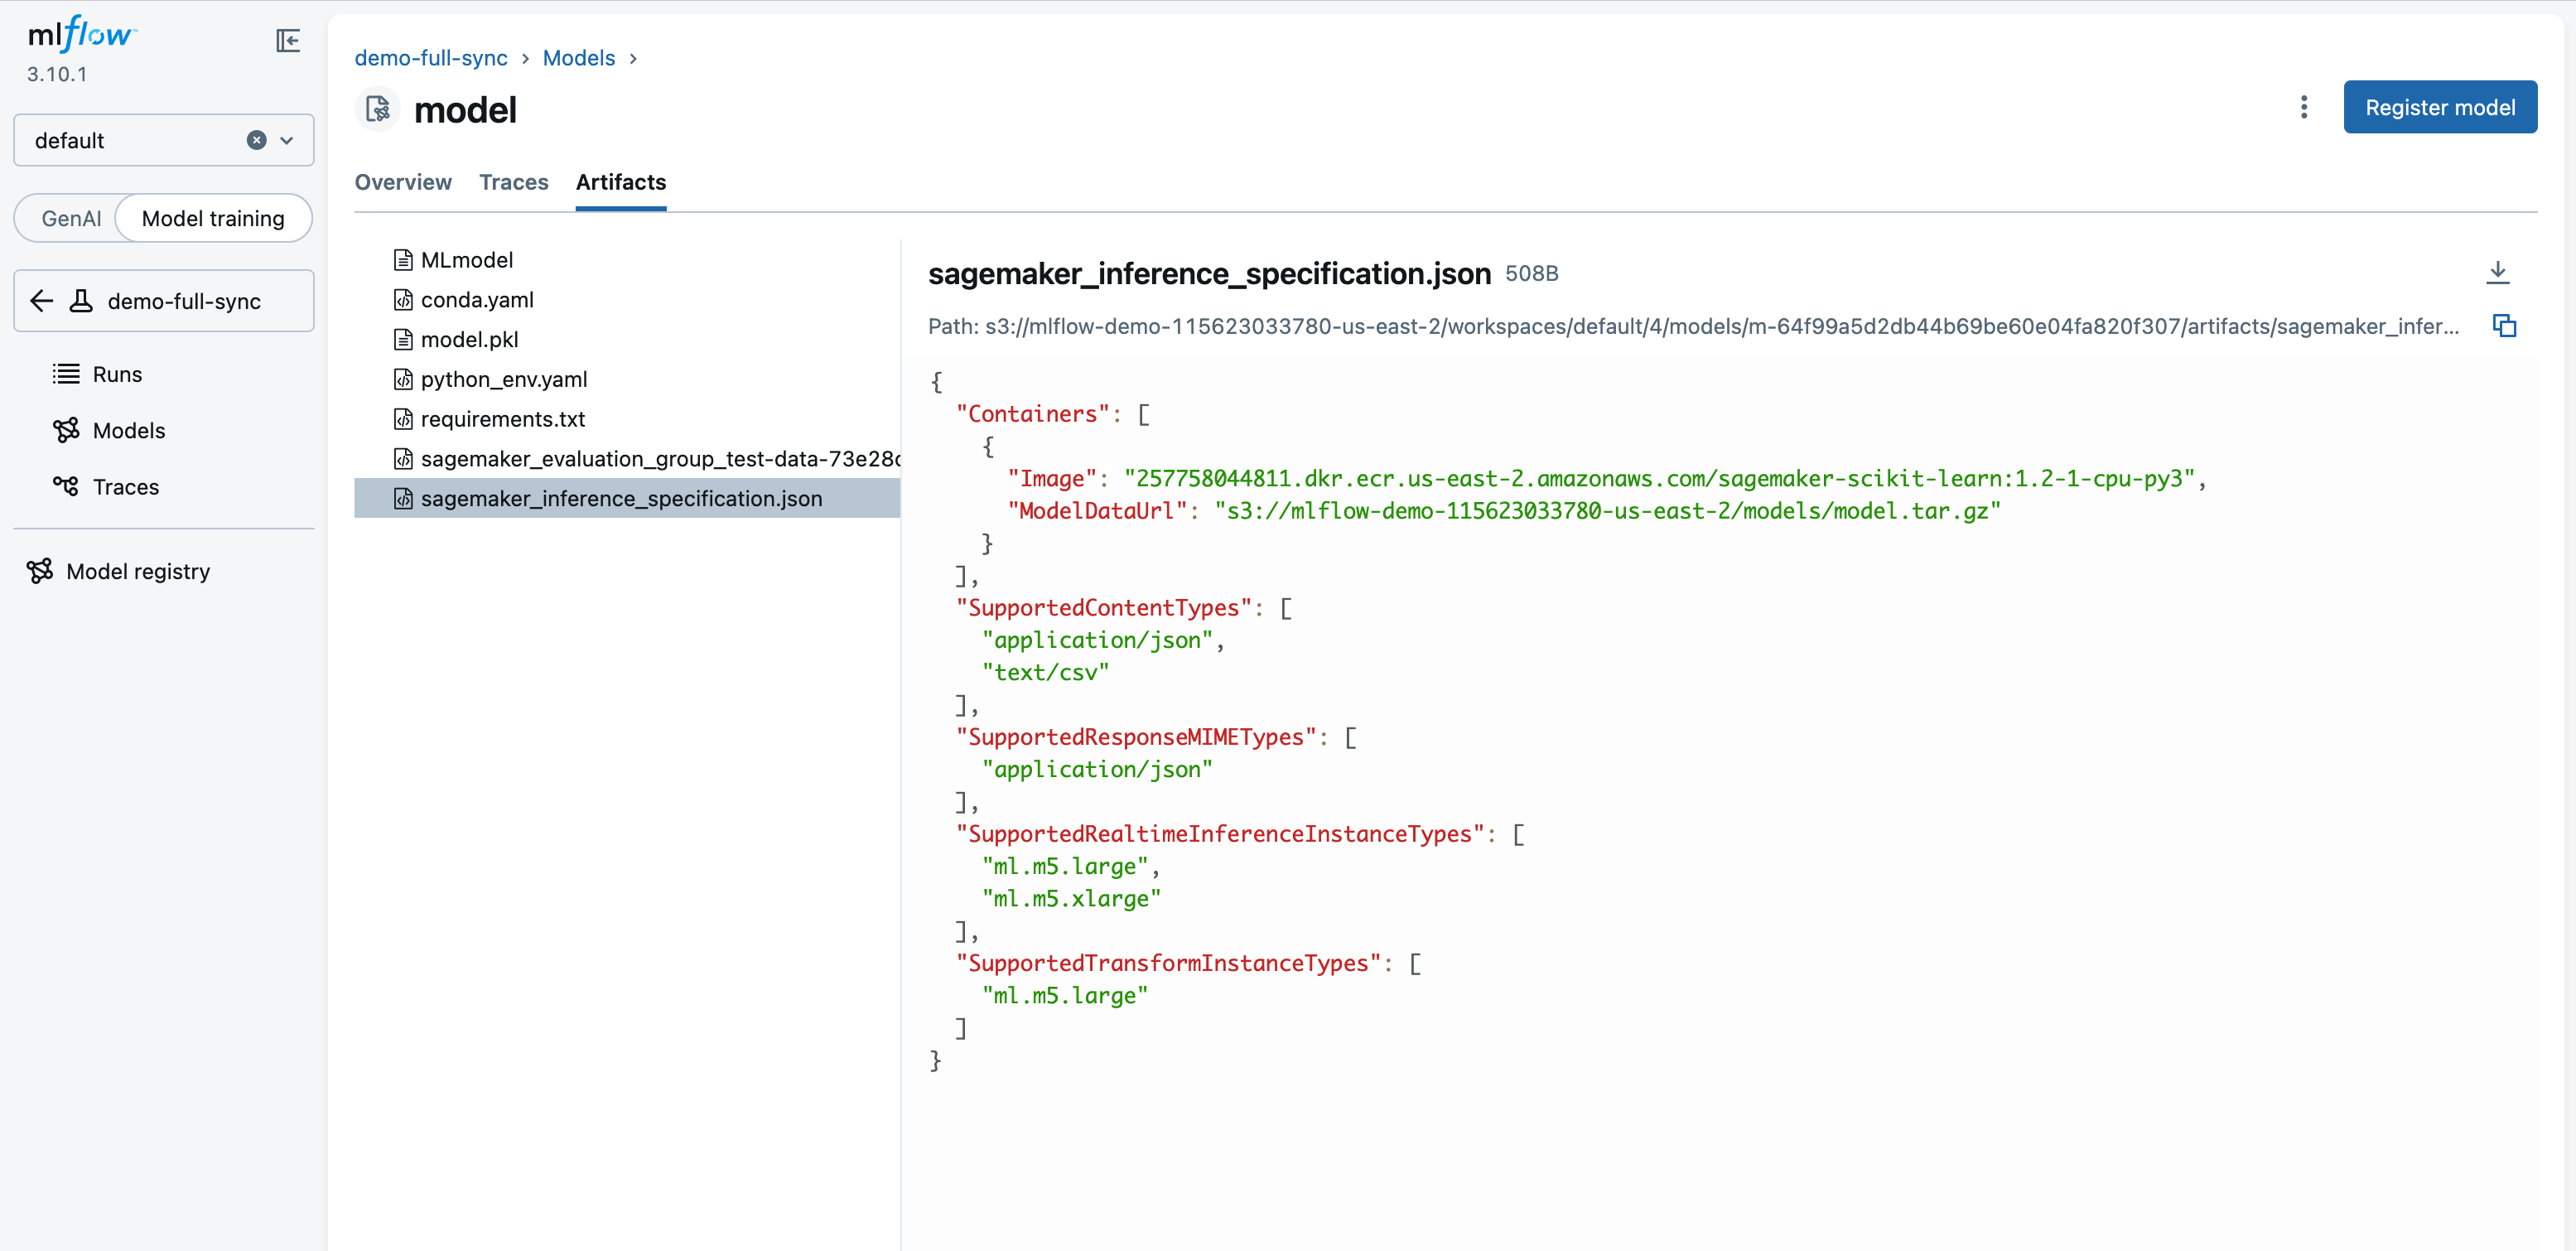
Task: Switch to the Traces tab
Action: point(513,182)
